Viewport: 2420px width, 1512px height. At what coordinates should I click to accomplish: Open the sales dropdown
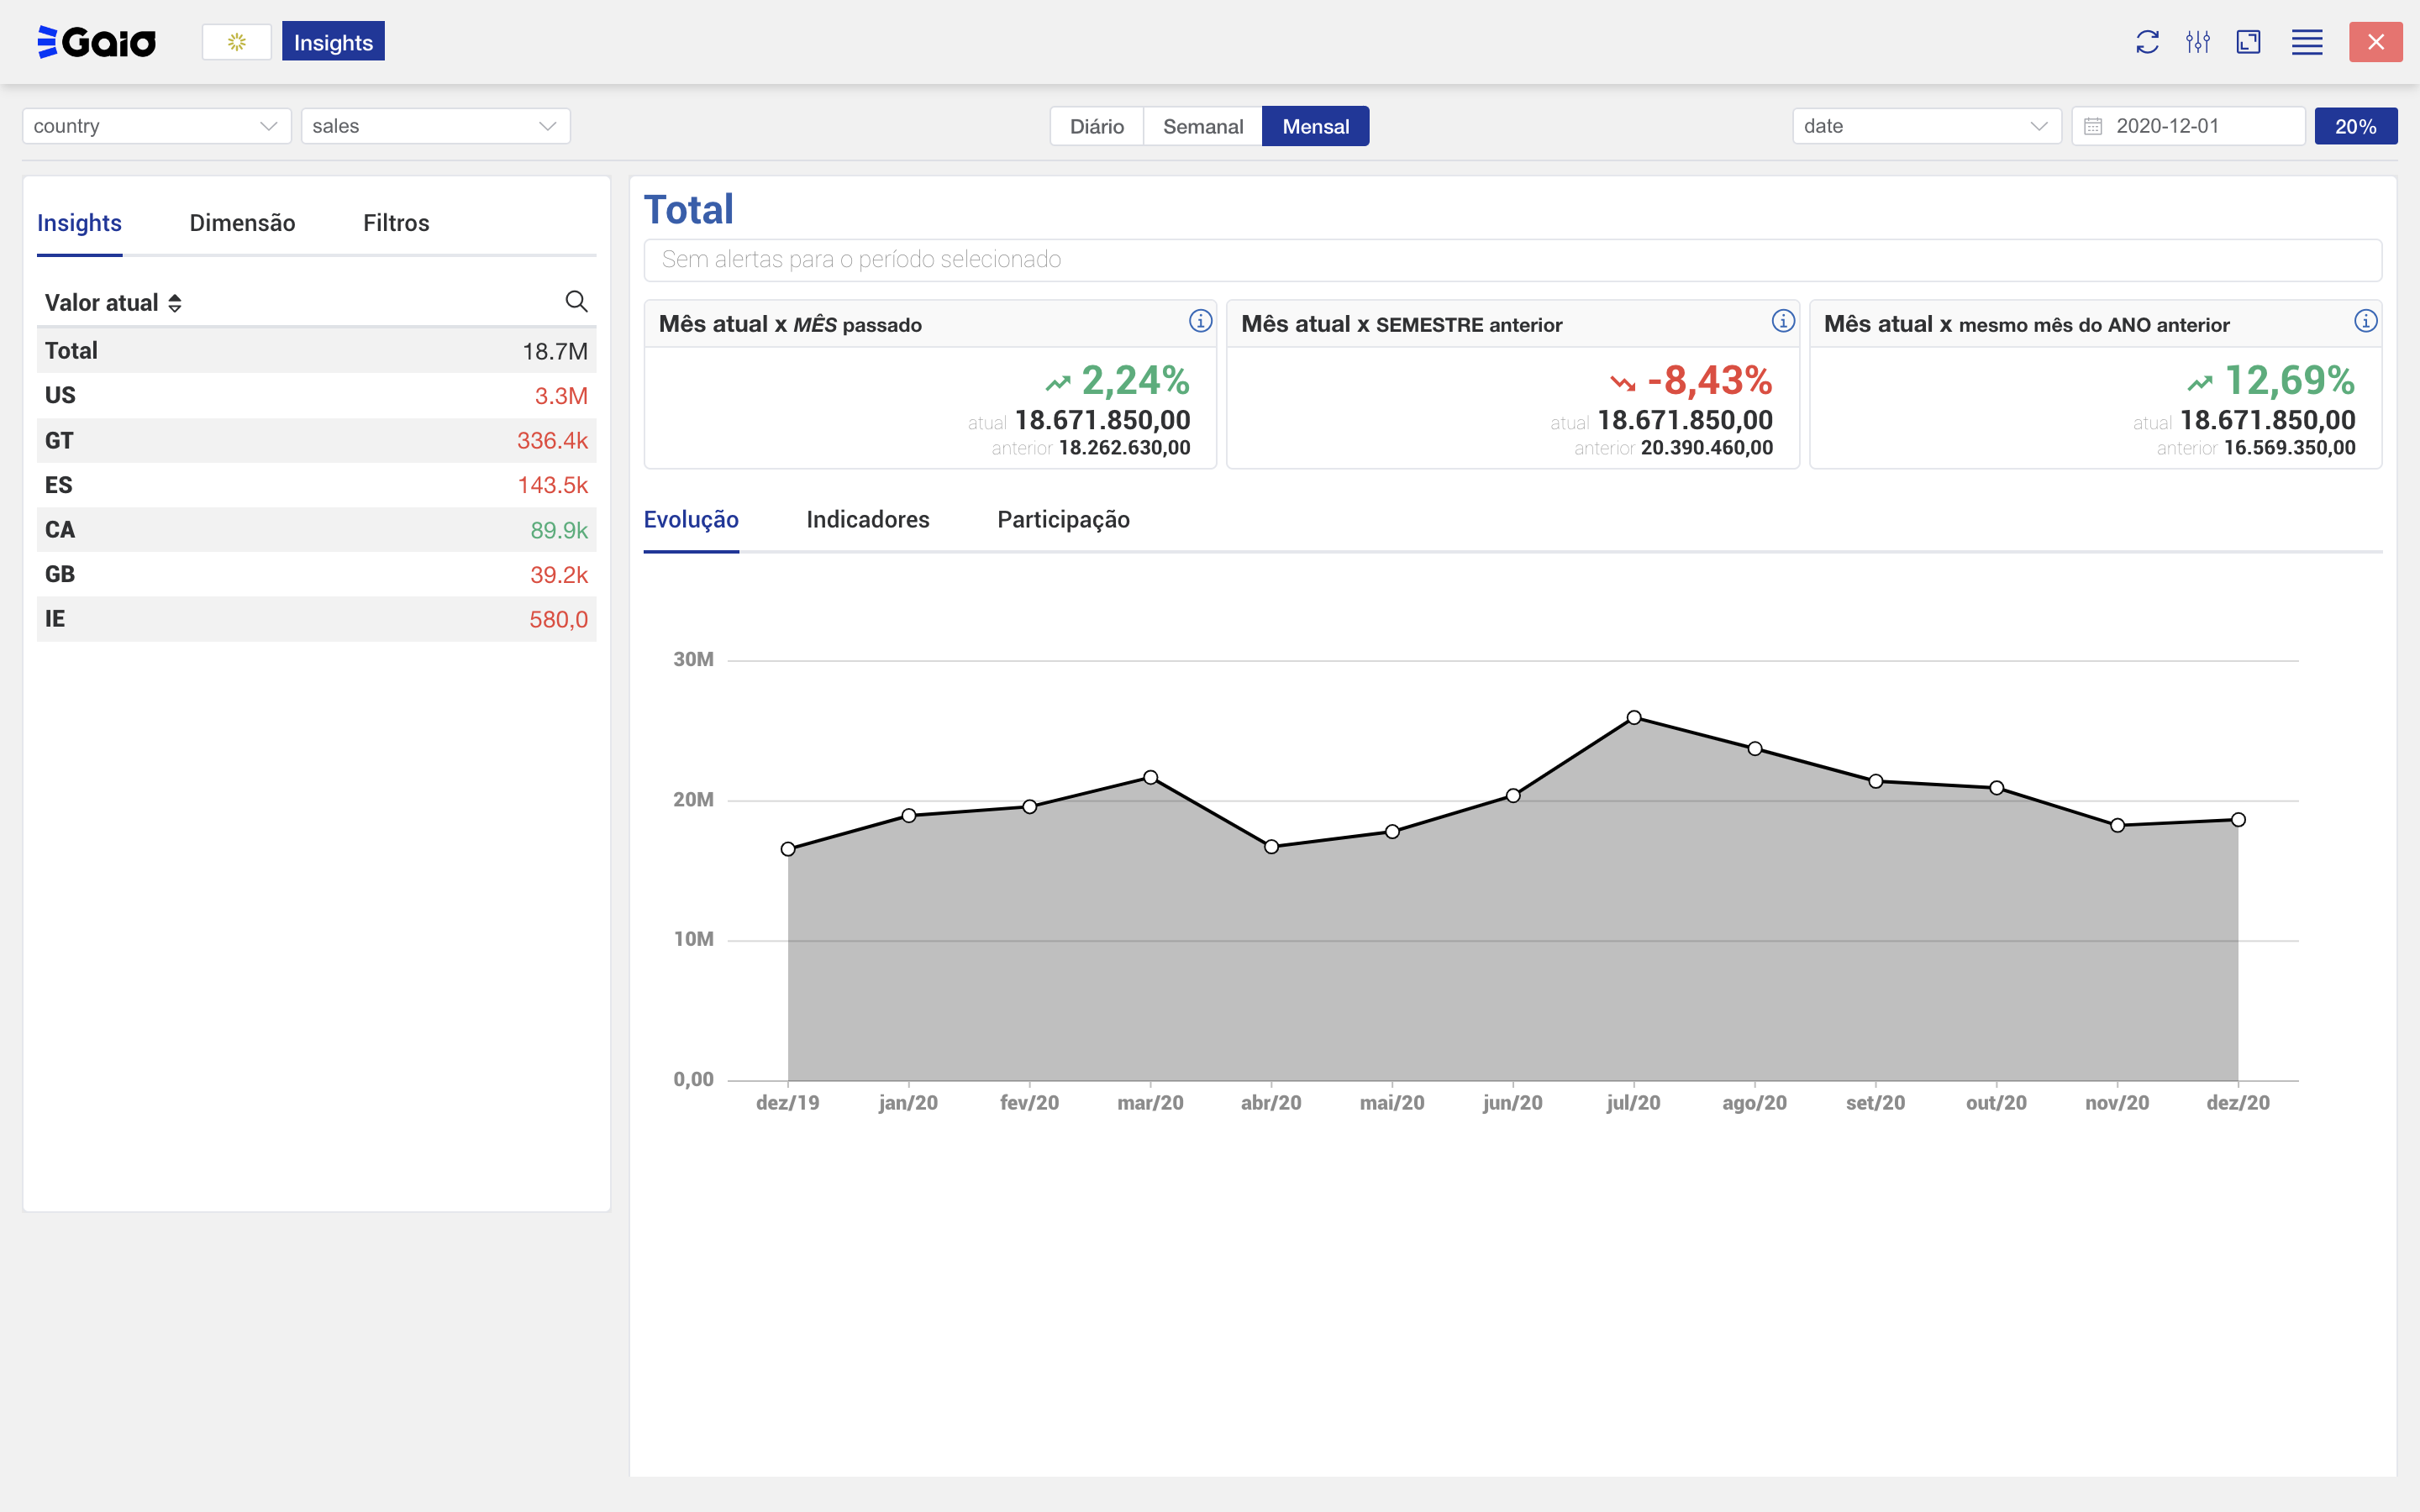[435, 126]
